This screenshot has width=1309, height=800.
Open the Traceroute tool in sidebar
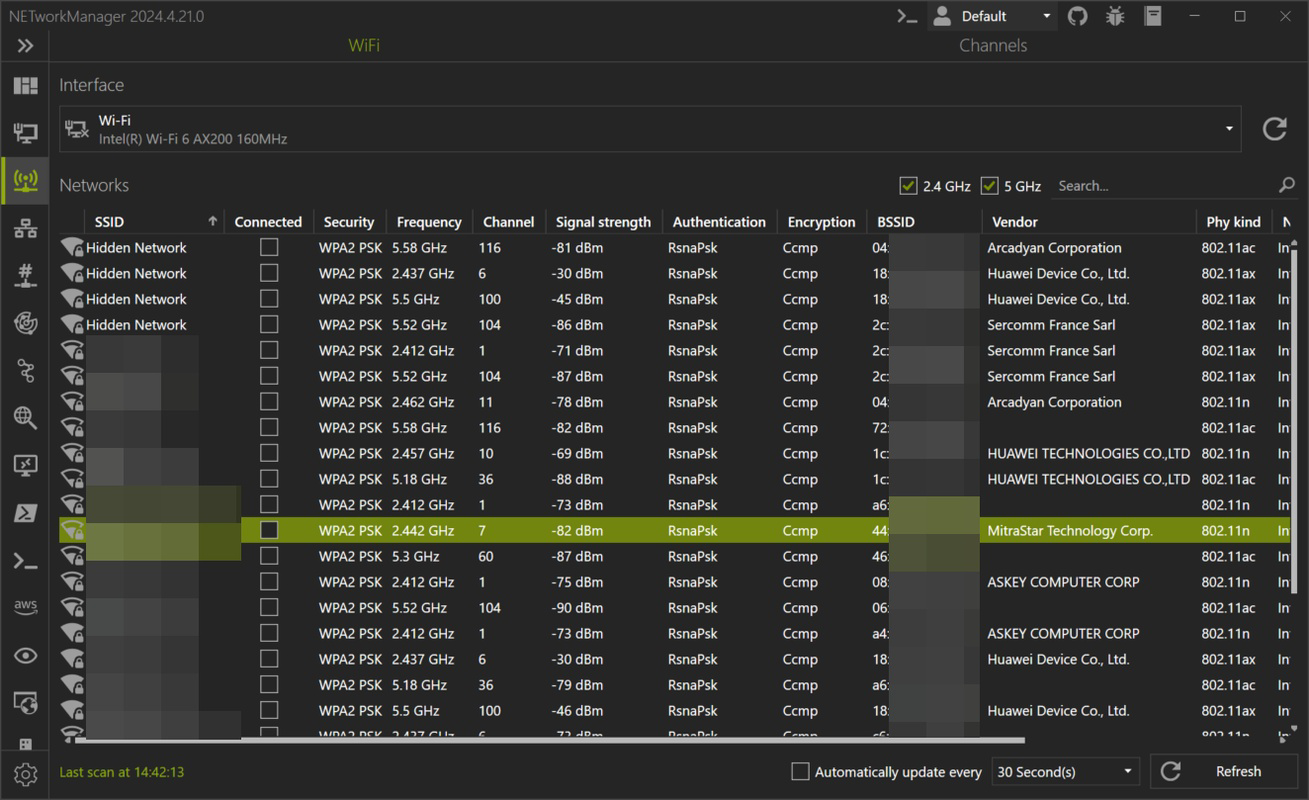[25, 371]
